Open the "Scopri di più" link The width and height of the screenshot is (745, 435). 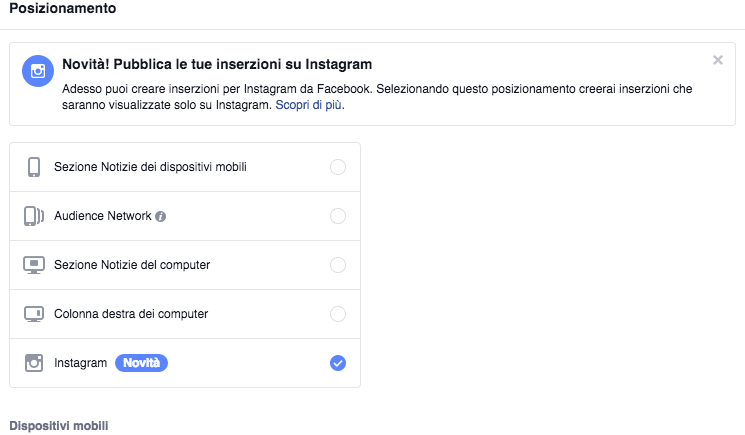click(310, 104)
